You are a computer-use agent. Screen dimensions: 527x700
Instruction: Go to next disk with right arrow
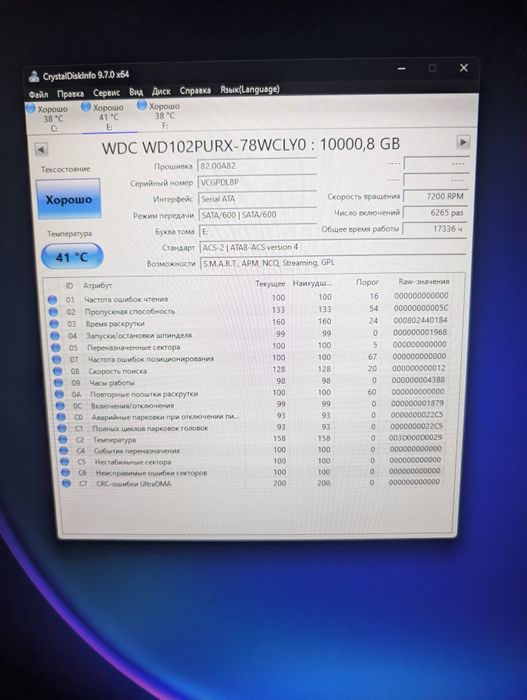463,142
